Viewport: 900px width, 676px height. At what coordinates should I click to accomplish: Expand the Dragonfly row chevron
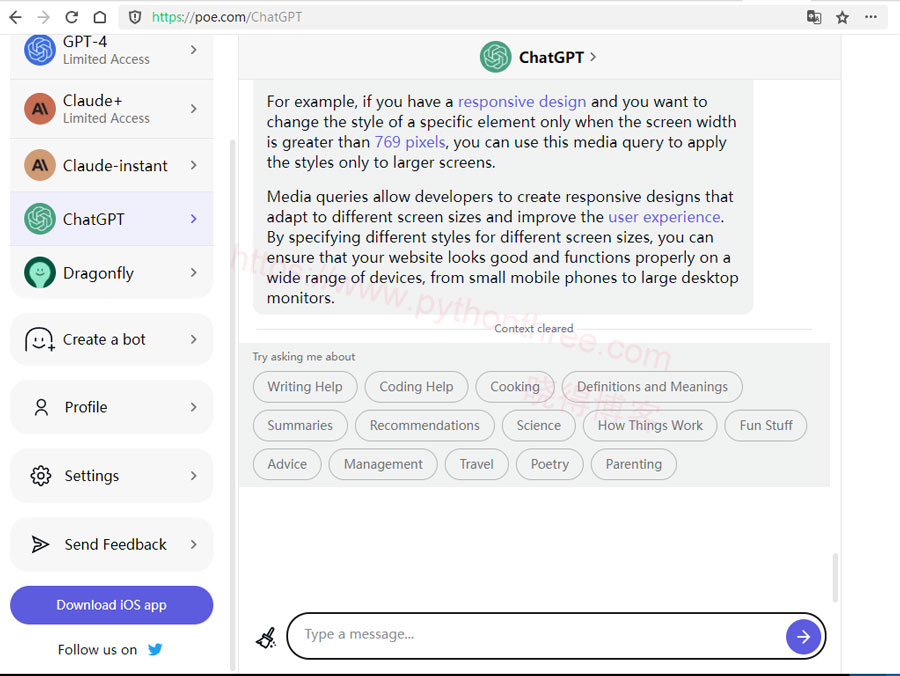(x=193, y=273)
